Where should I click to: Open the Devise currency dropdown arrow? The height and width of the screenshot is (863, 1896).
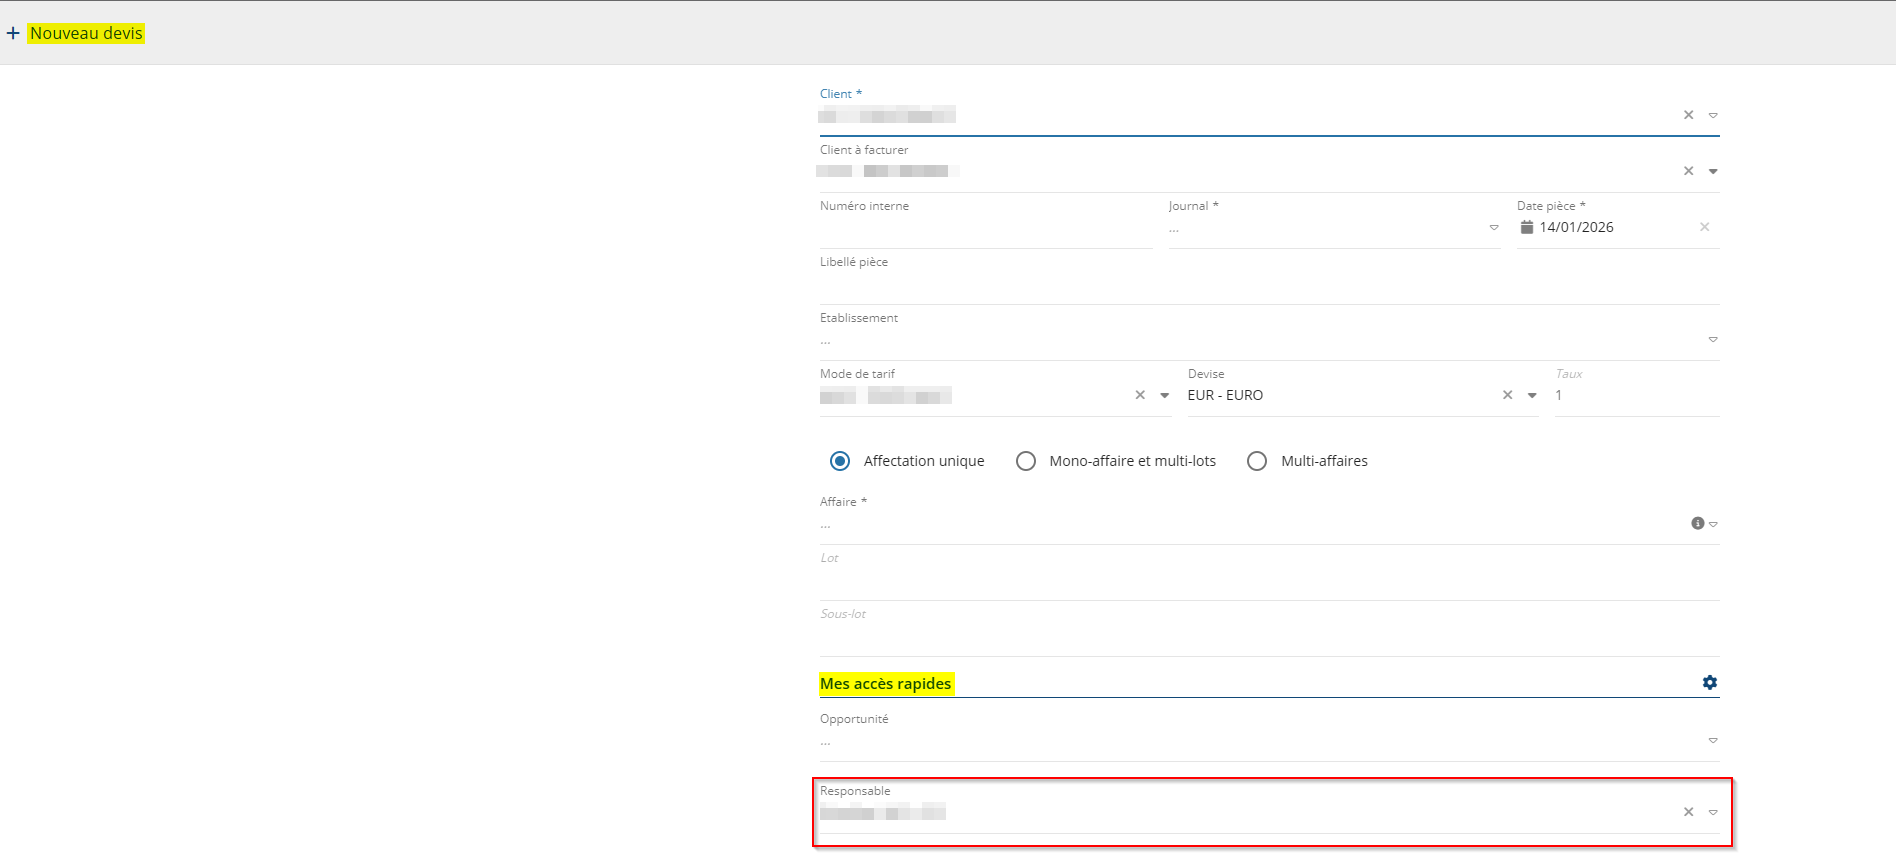[1532, 395]
